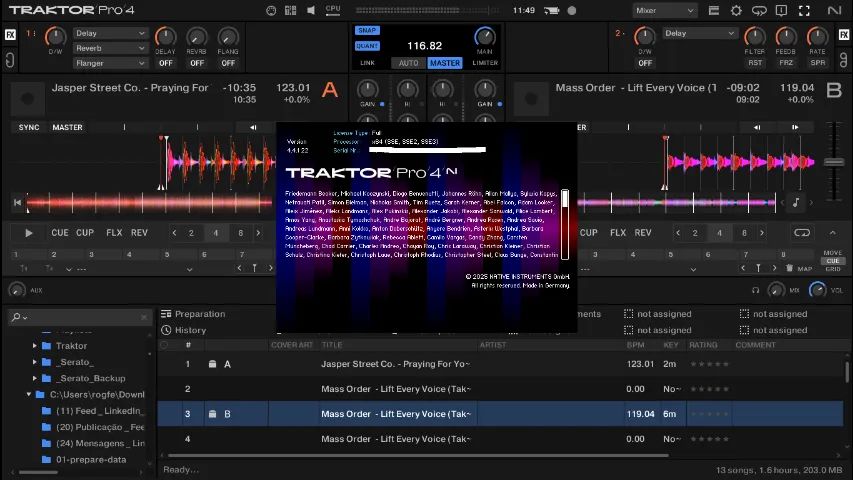Open the History favorite
The height and width of the screenshot is (480, 853).
pyautogui.click(x=184, y=330)
